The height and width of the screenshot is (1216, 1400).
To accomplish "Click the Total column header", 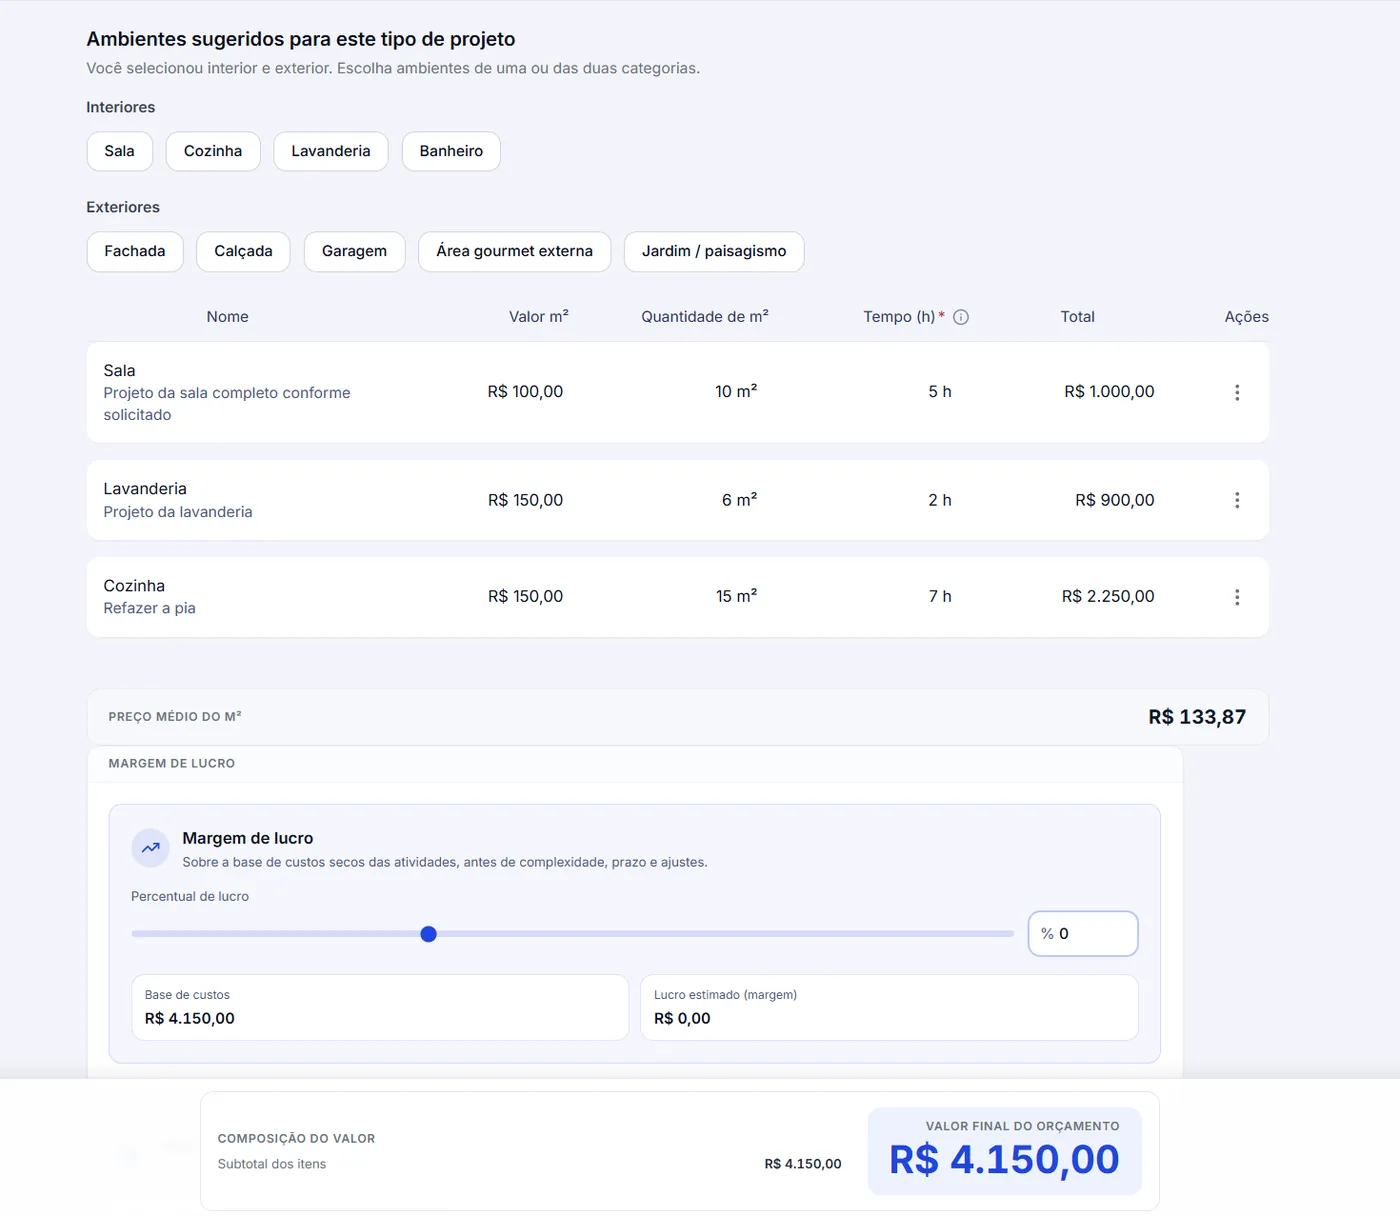I will coord(1077,317).
